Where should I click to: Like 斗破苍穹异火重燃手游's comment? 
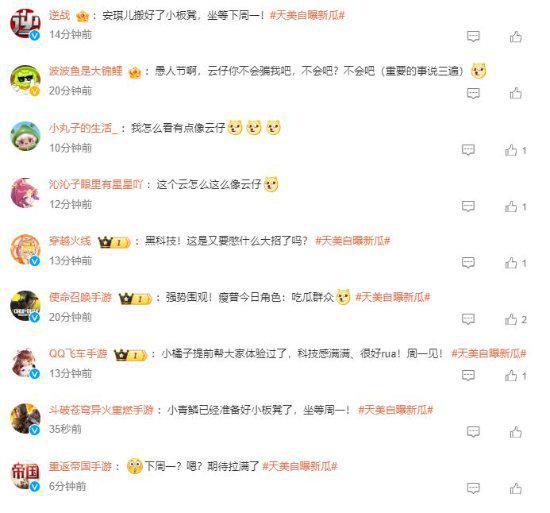coord(516,432)
